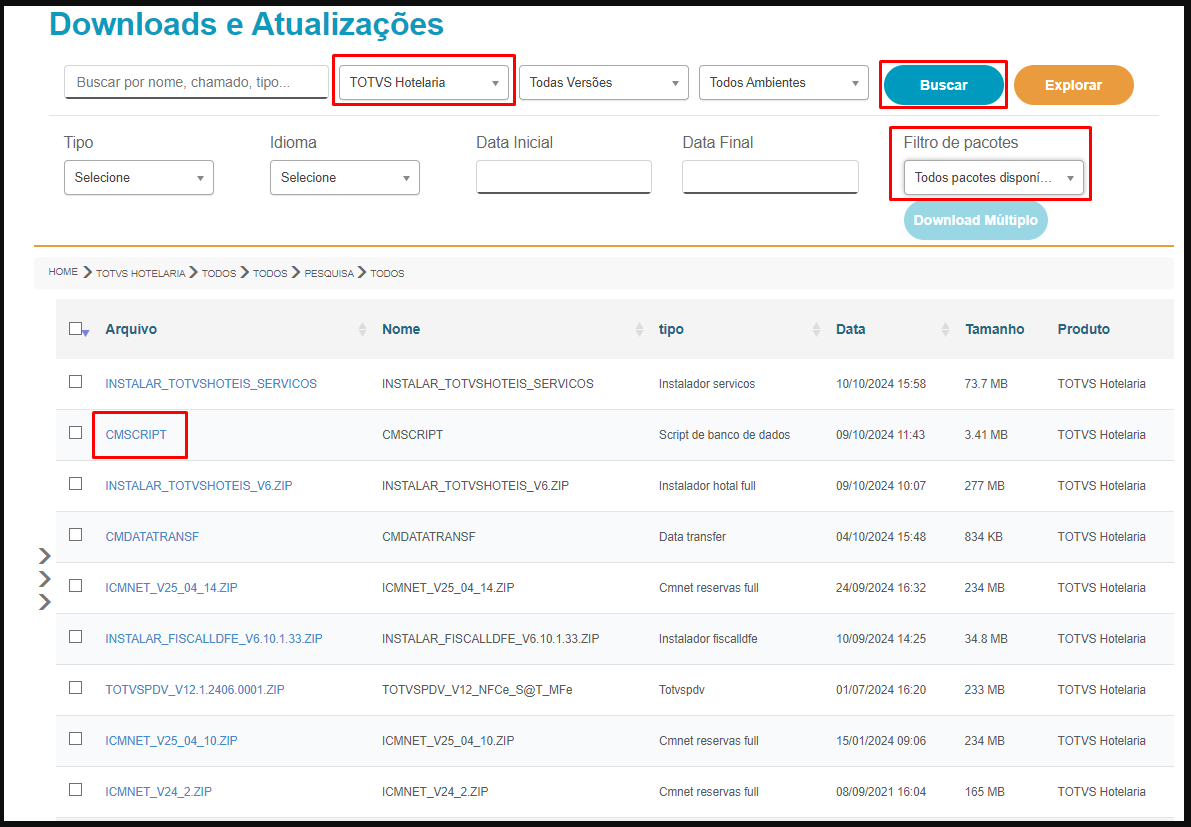
Task: Open the Tipo Selecione dropdown
Action: coord(139,178)
